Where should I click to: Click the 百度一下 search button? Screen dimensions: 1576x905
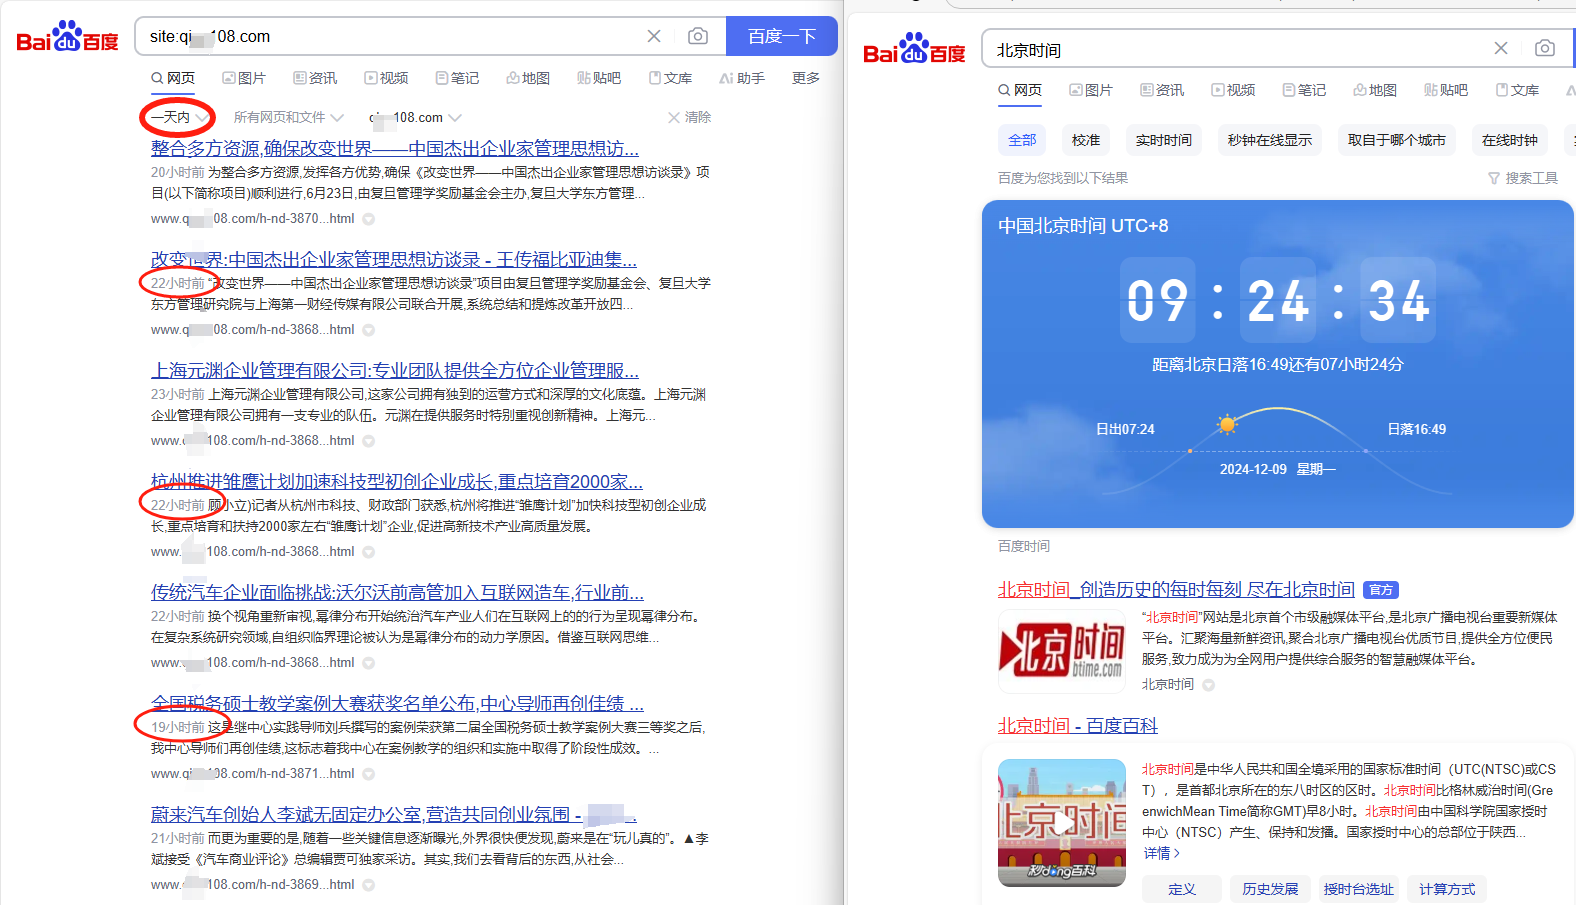point(782,36)
